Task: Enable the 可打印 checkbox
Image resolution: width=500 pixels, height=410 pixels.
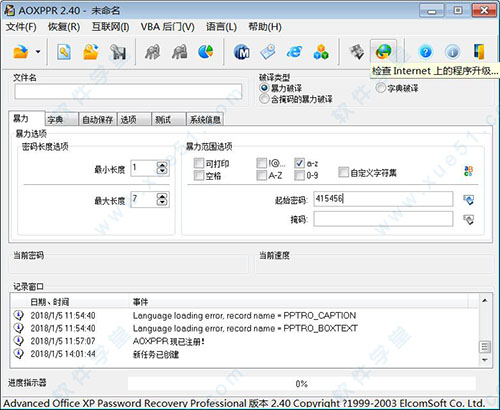Action: 199,163
